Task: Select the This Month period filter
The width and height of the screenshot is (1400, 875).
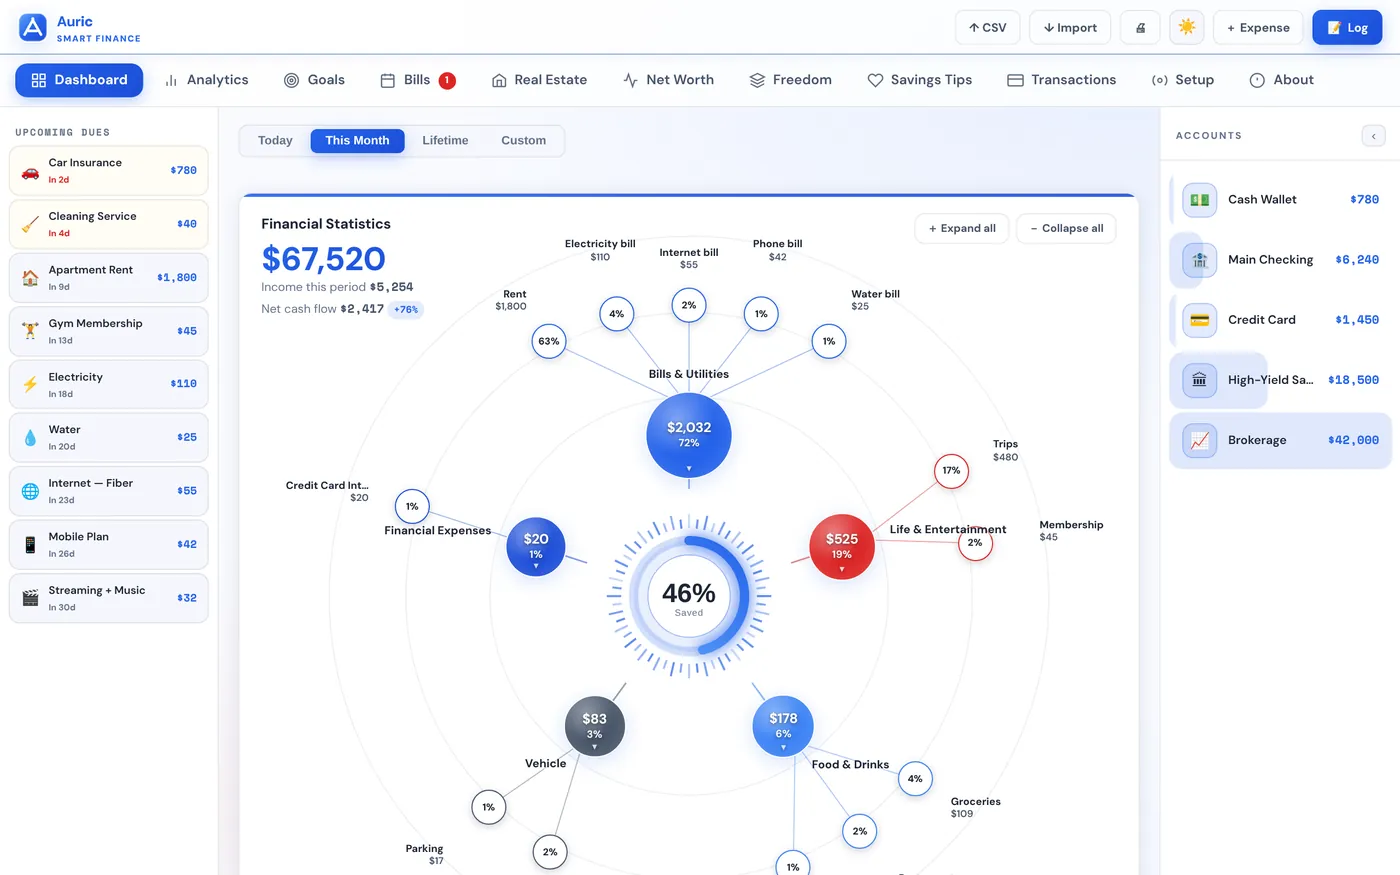Action: (357, 141)
